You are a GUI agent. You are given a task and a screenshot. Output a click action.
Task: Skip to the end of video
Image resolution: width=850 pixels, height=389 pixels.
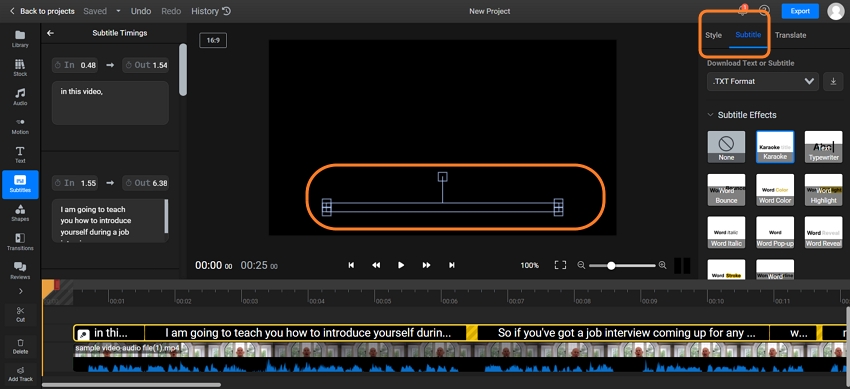(452, 265)
